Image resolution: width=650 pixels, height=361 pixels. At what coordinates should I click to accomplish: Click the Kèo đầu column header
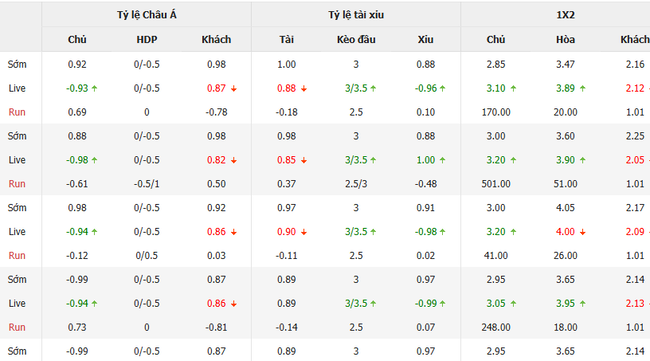356,39
